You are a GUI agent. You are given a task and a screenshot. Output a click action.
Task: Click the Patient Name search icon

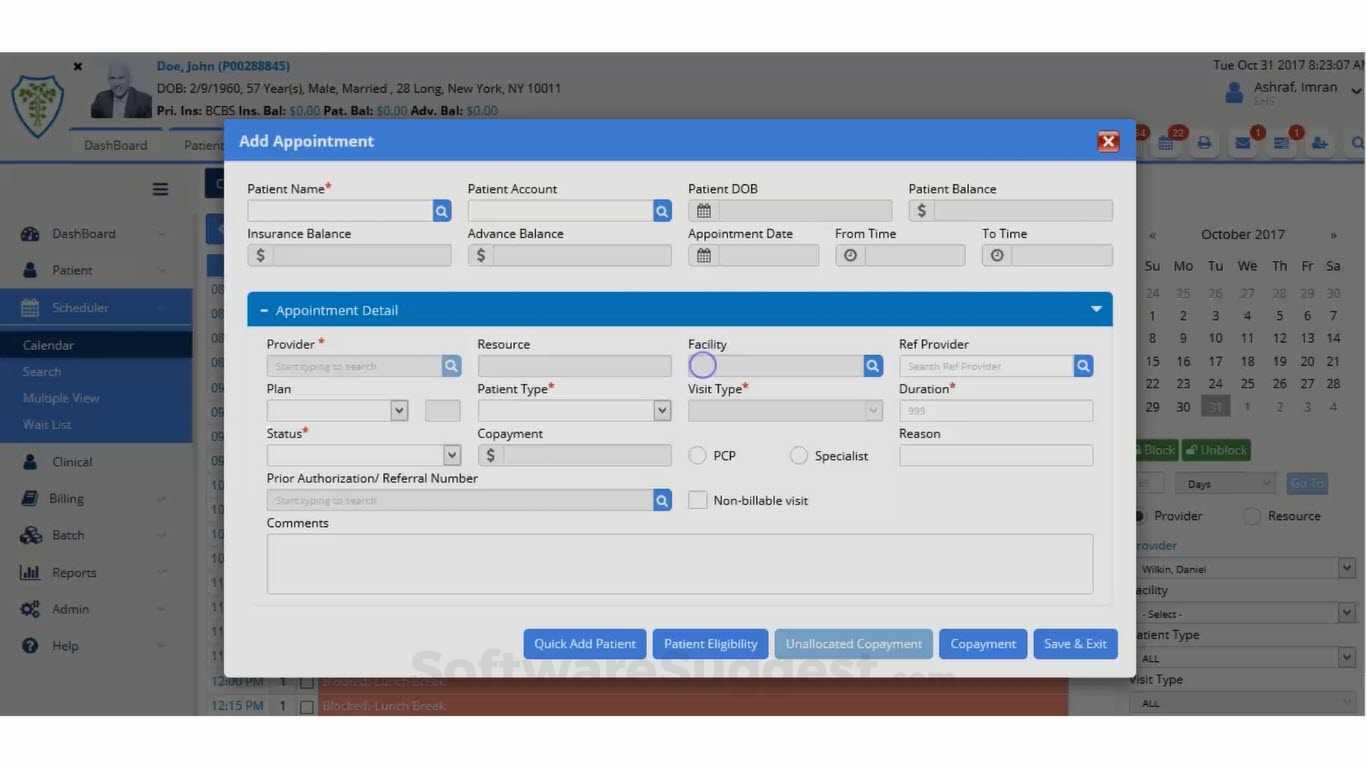(442, 211)
